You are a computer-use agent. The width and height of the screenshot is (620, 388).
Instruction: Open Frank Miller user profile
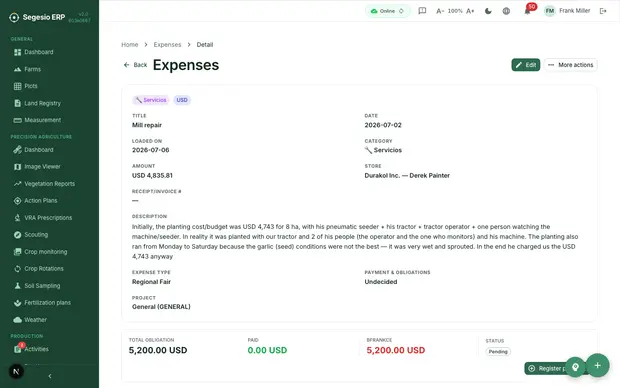(x=567, y=11)
